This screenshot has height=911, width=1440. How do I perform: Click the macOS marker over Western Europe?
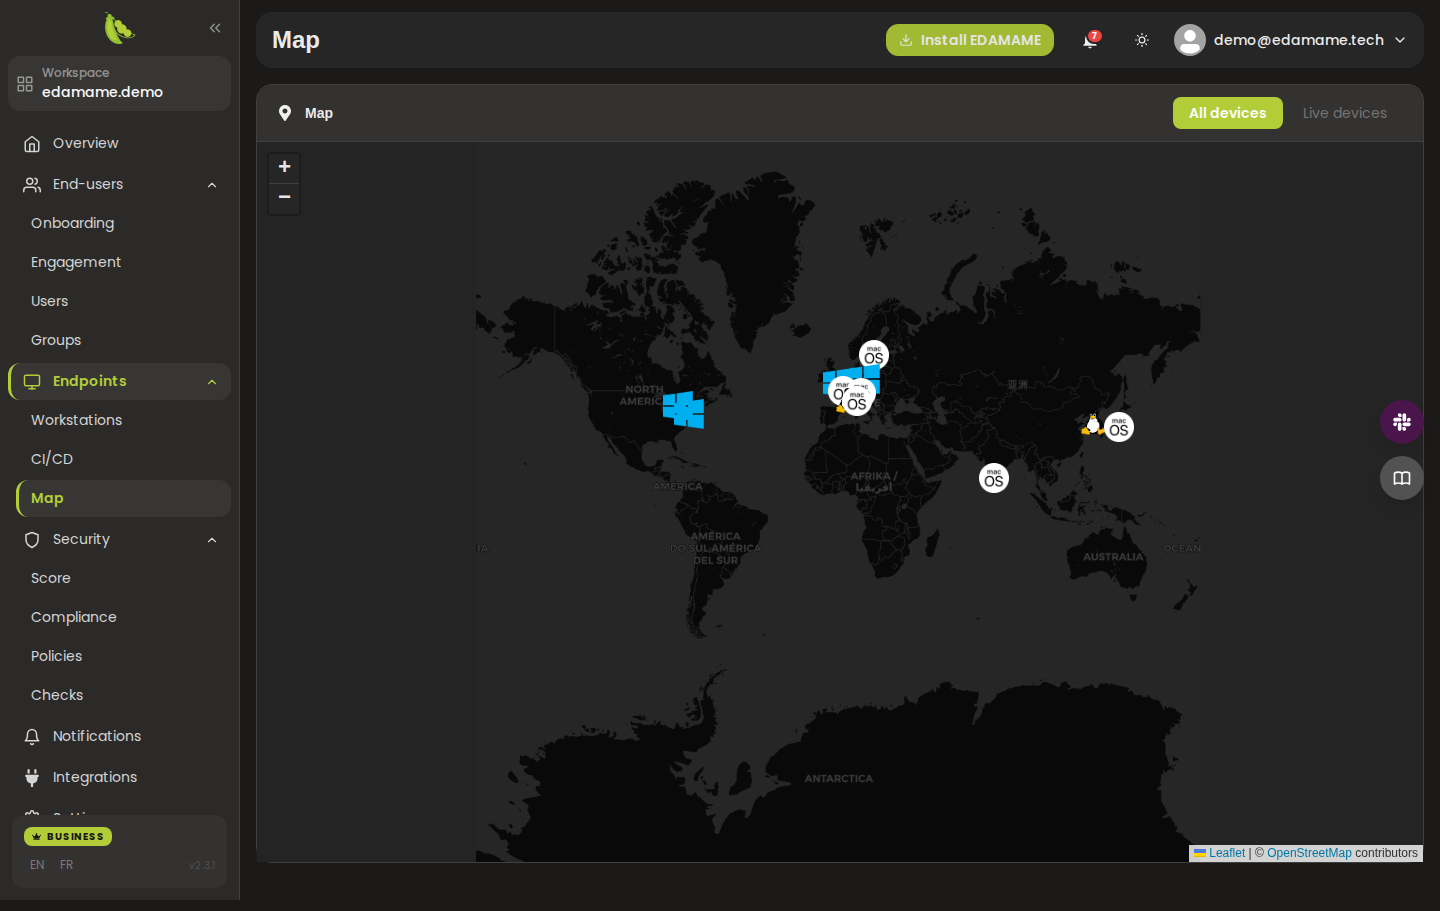[x=857, y=400]
